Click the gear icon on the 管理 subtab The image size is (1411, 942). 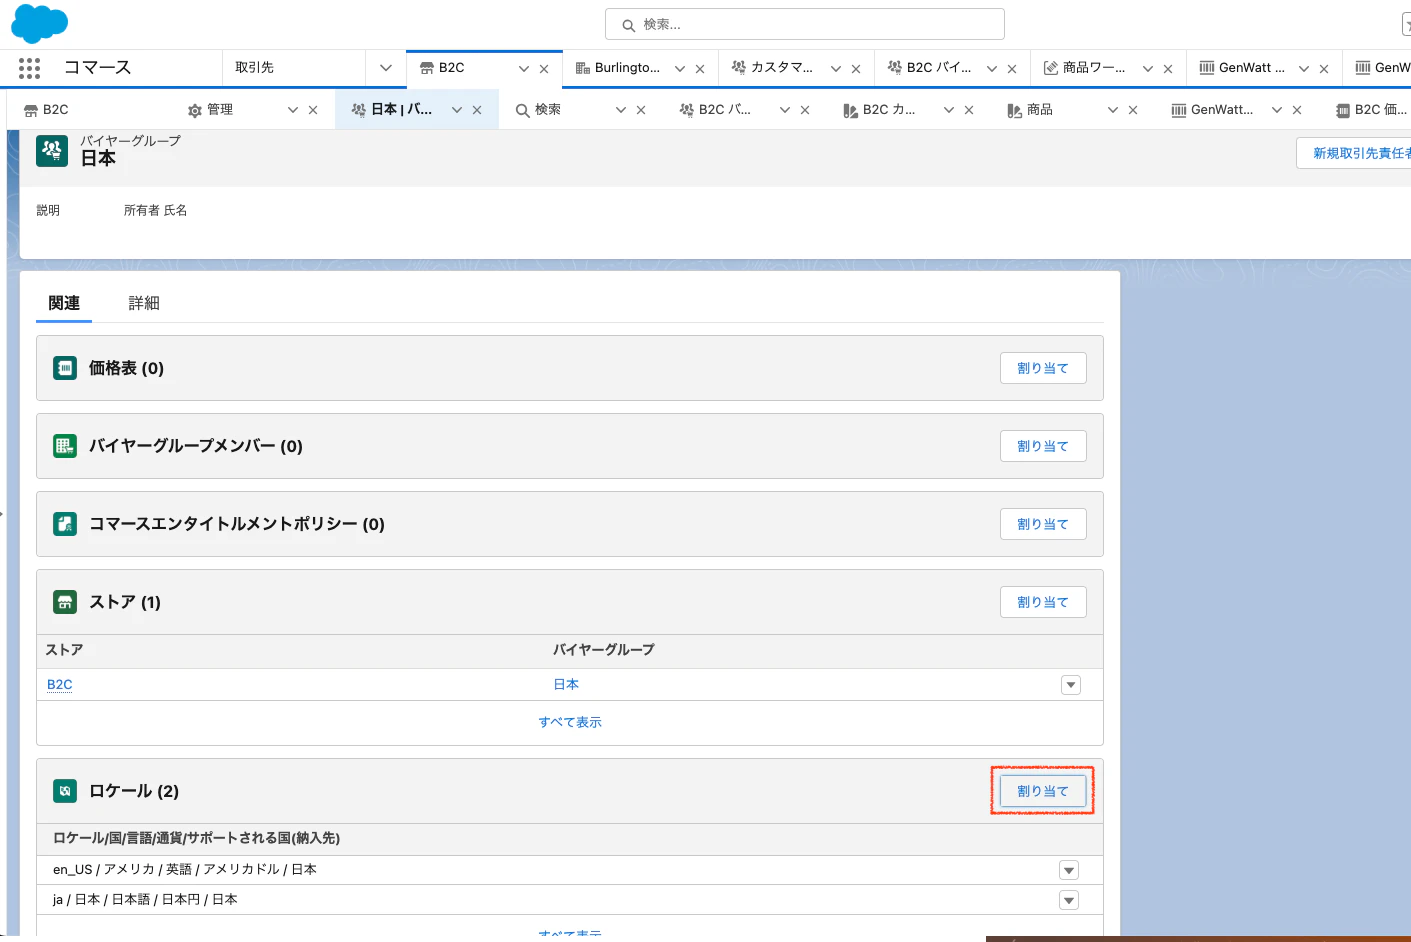coord(195,110)
